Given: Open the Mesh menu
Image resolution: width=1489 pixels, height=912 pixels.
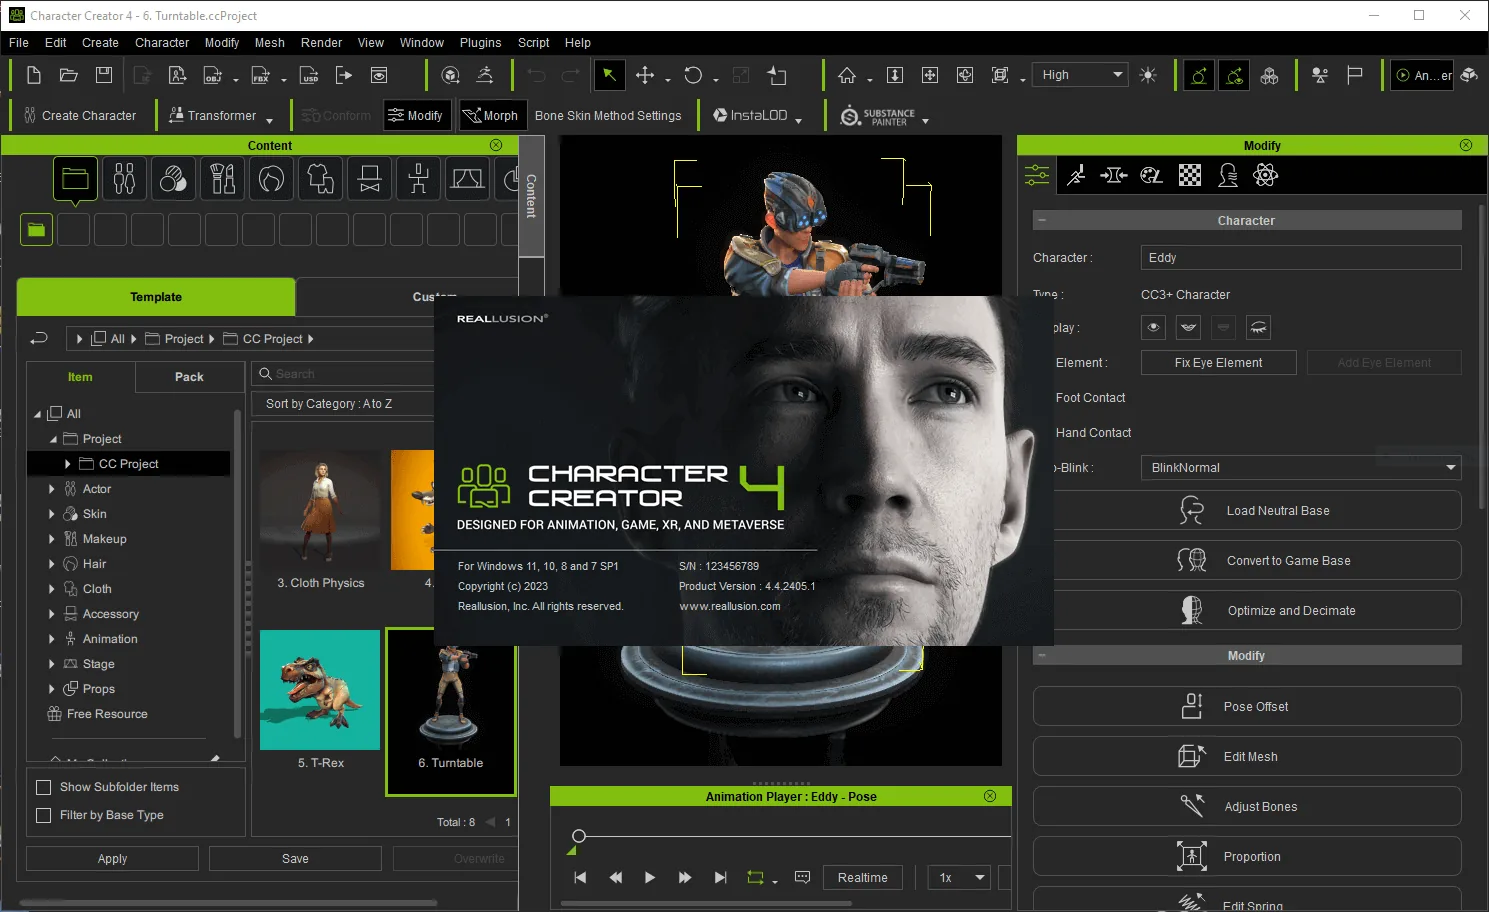Looking at the screenshot, I should click(x=270, y=43).
